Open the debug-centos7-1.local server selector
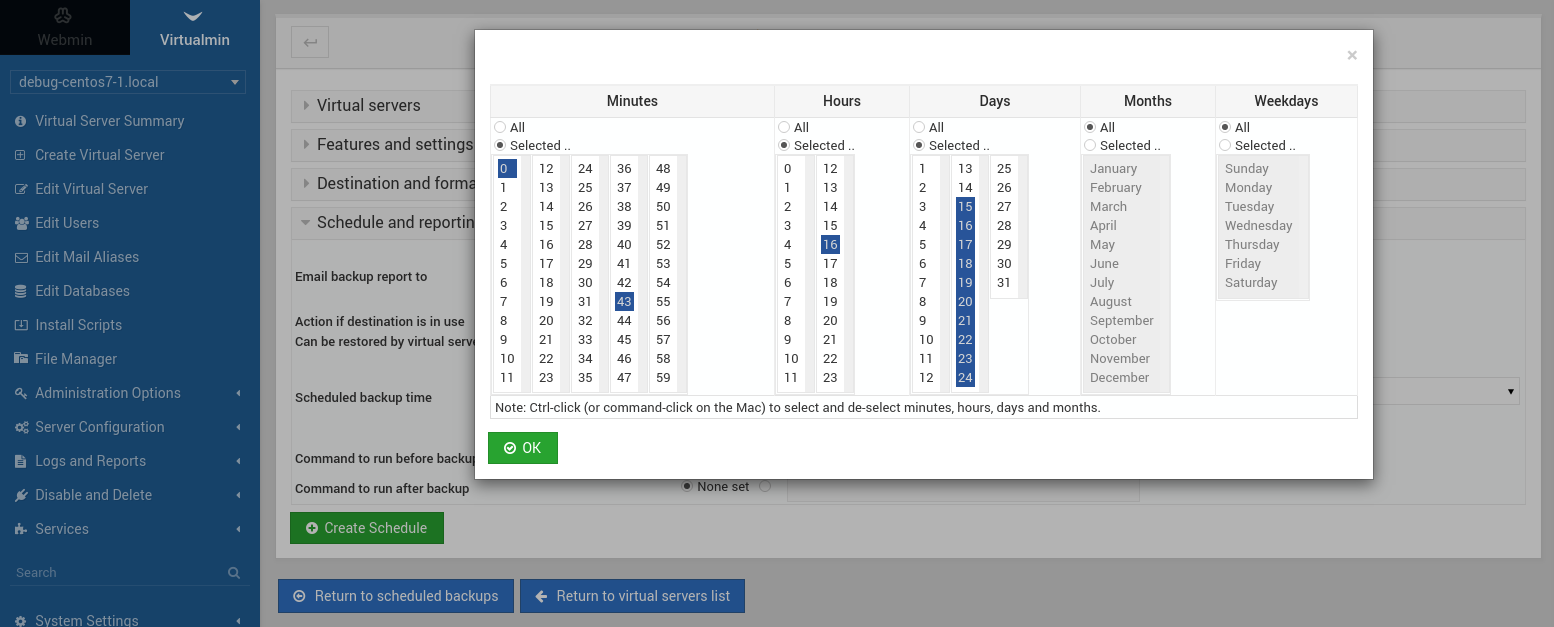 [126, 82]
